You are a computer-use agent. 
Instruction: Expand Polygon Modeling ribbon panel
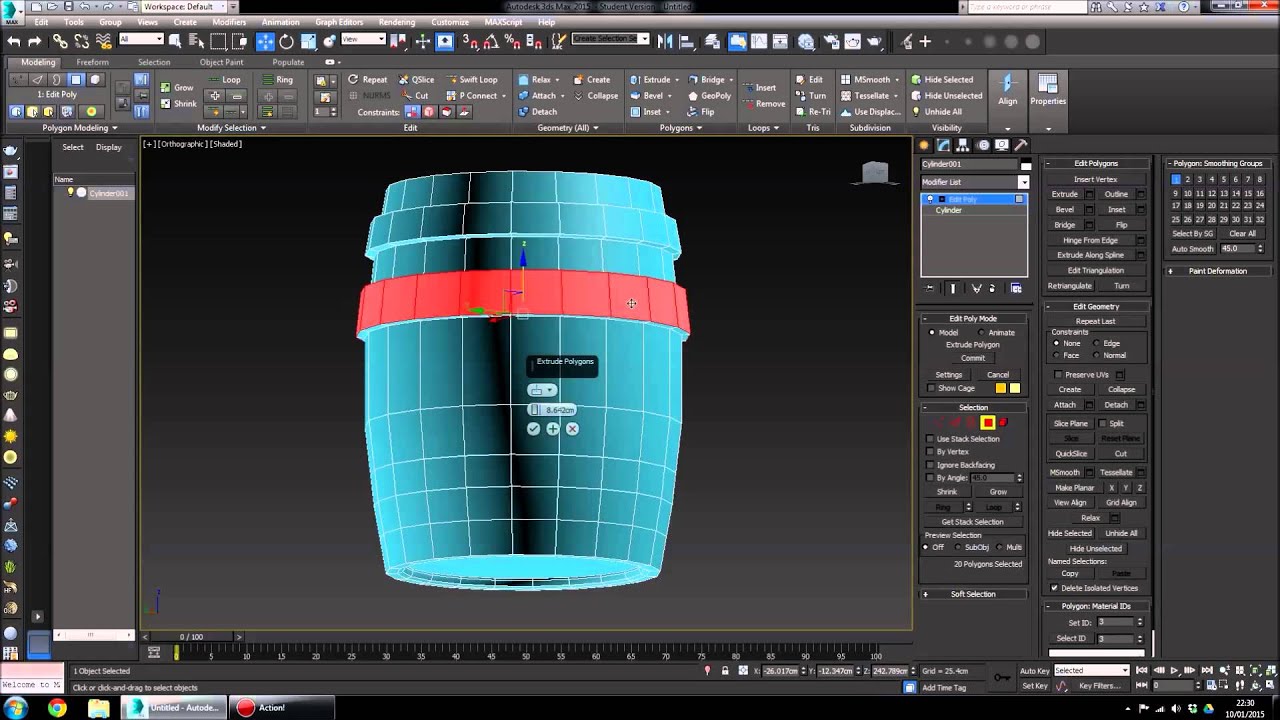80,128
